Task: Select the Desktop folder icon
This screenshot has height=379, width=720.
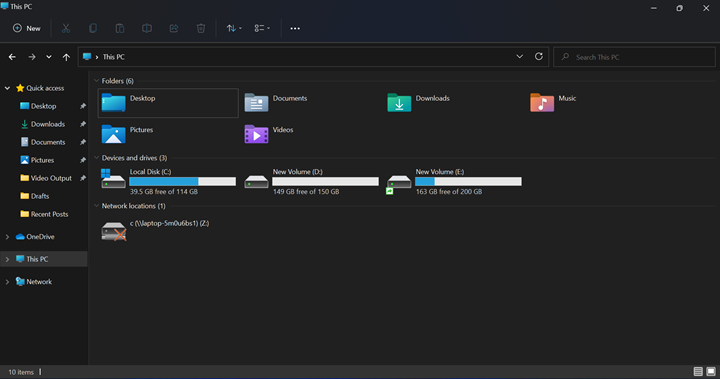Action: [x=113, y=102]
